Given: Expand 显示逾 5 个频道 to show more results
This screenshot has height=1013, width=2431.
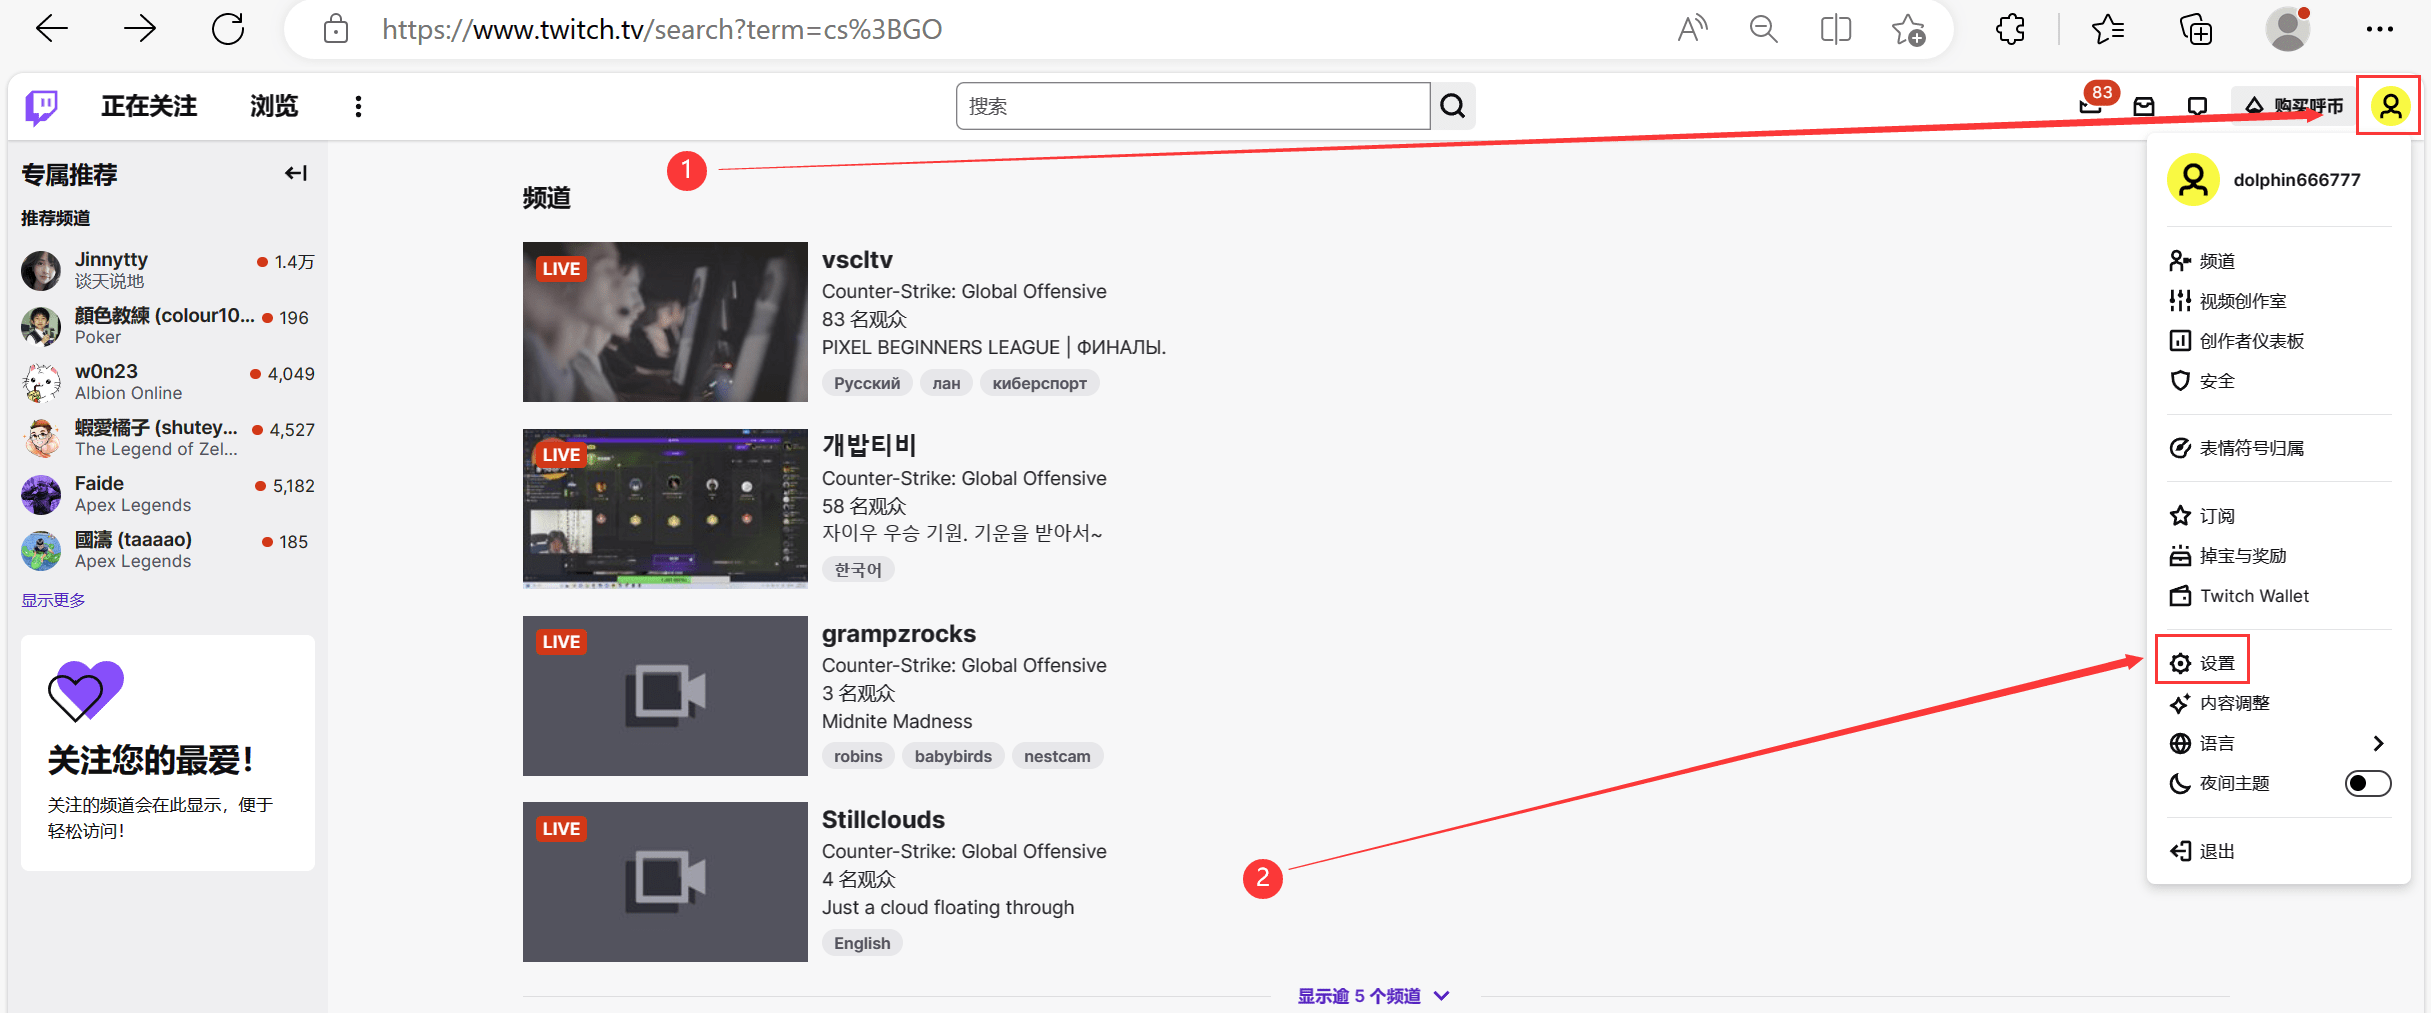Looking at the screenshot, I should 1373,994.
